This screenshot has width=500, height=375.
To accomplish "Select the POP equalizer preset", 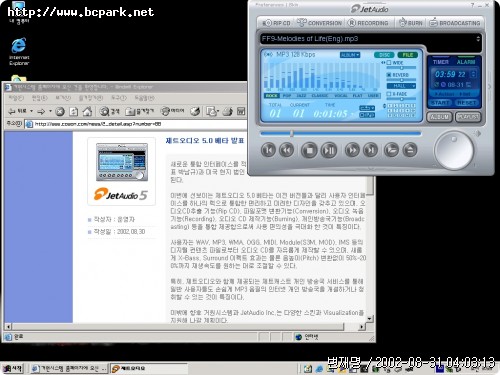I will click(x=287, y=96).
